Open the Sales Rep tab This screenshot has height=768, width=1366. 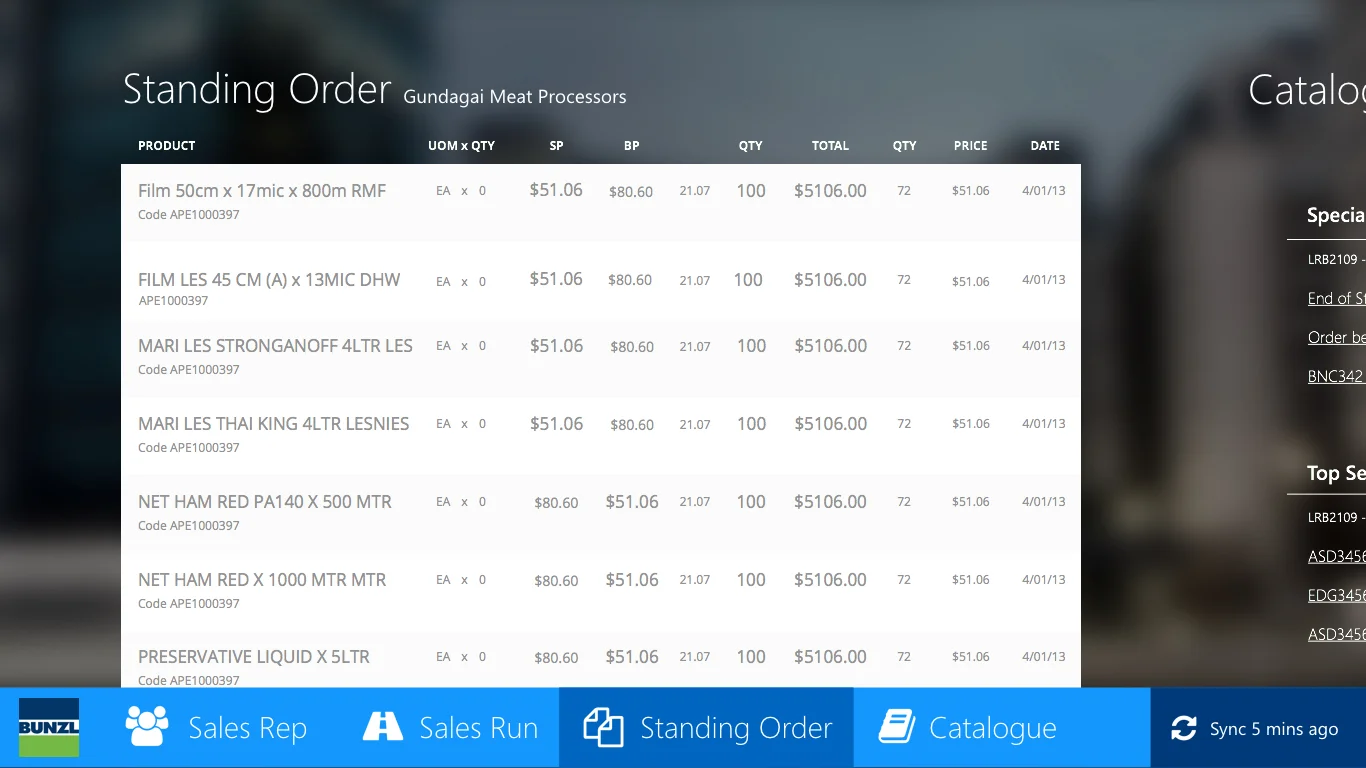click(216, 727)
